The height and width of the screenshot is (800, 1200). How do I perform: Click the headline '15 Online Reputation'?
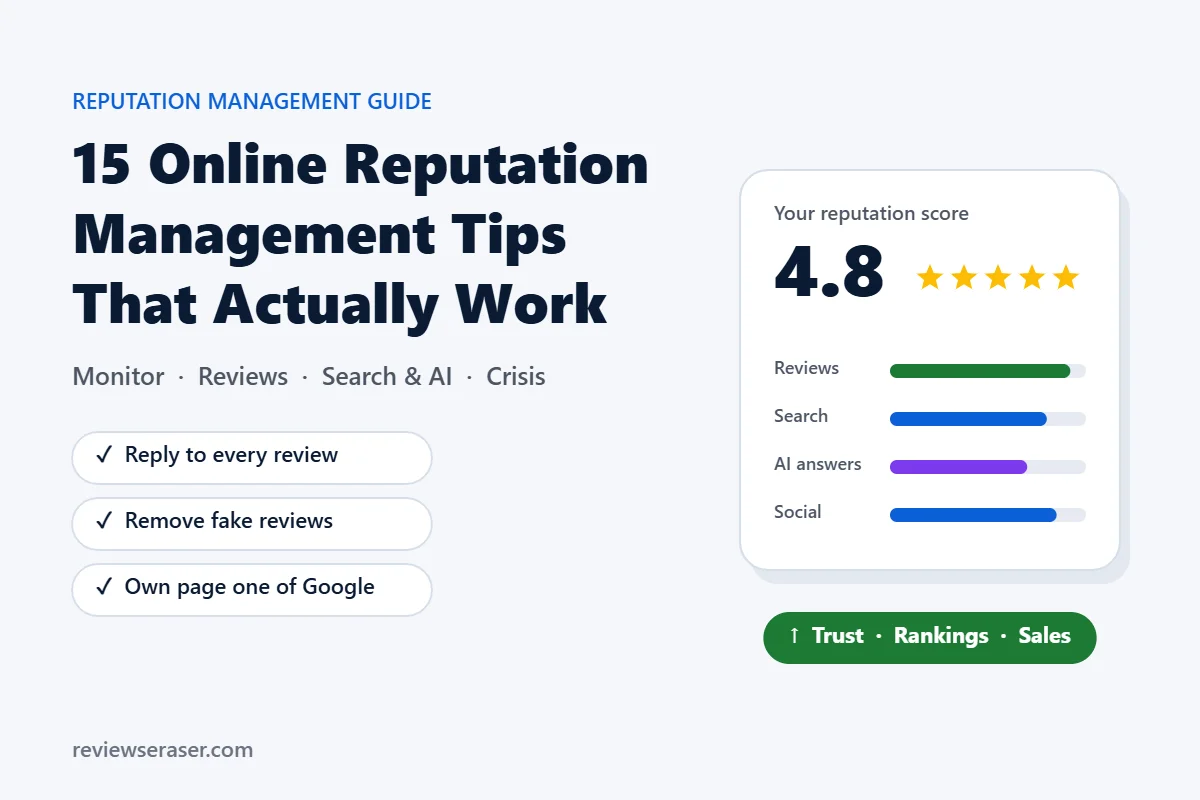pyautogui.click(x=361, y=166)
